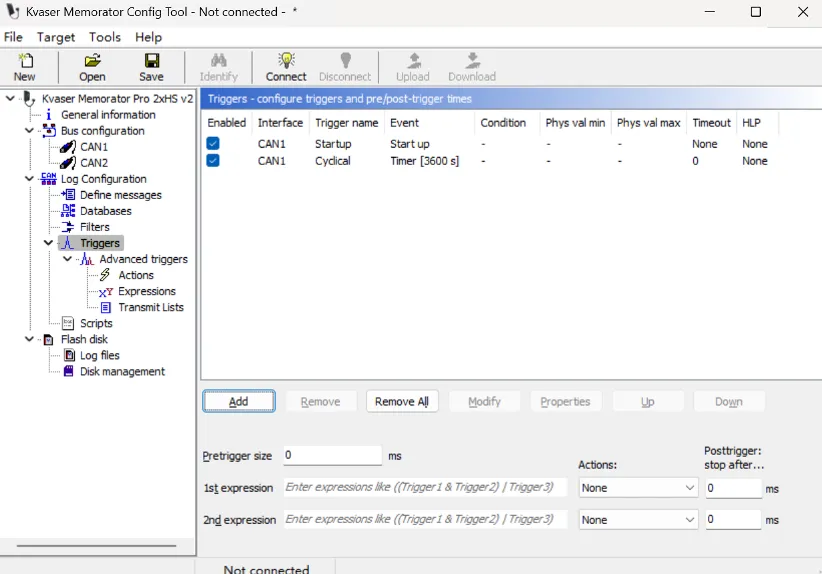Click the Identify binoculars icon
The height and width of the screenshot is (574, 822).
(x=219, y=61)
